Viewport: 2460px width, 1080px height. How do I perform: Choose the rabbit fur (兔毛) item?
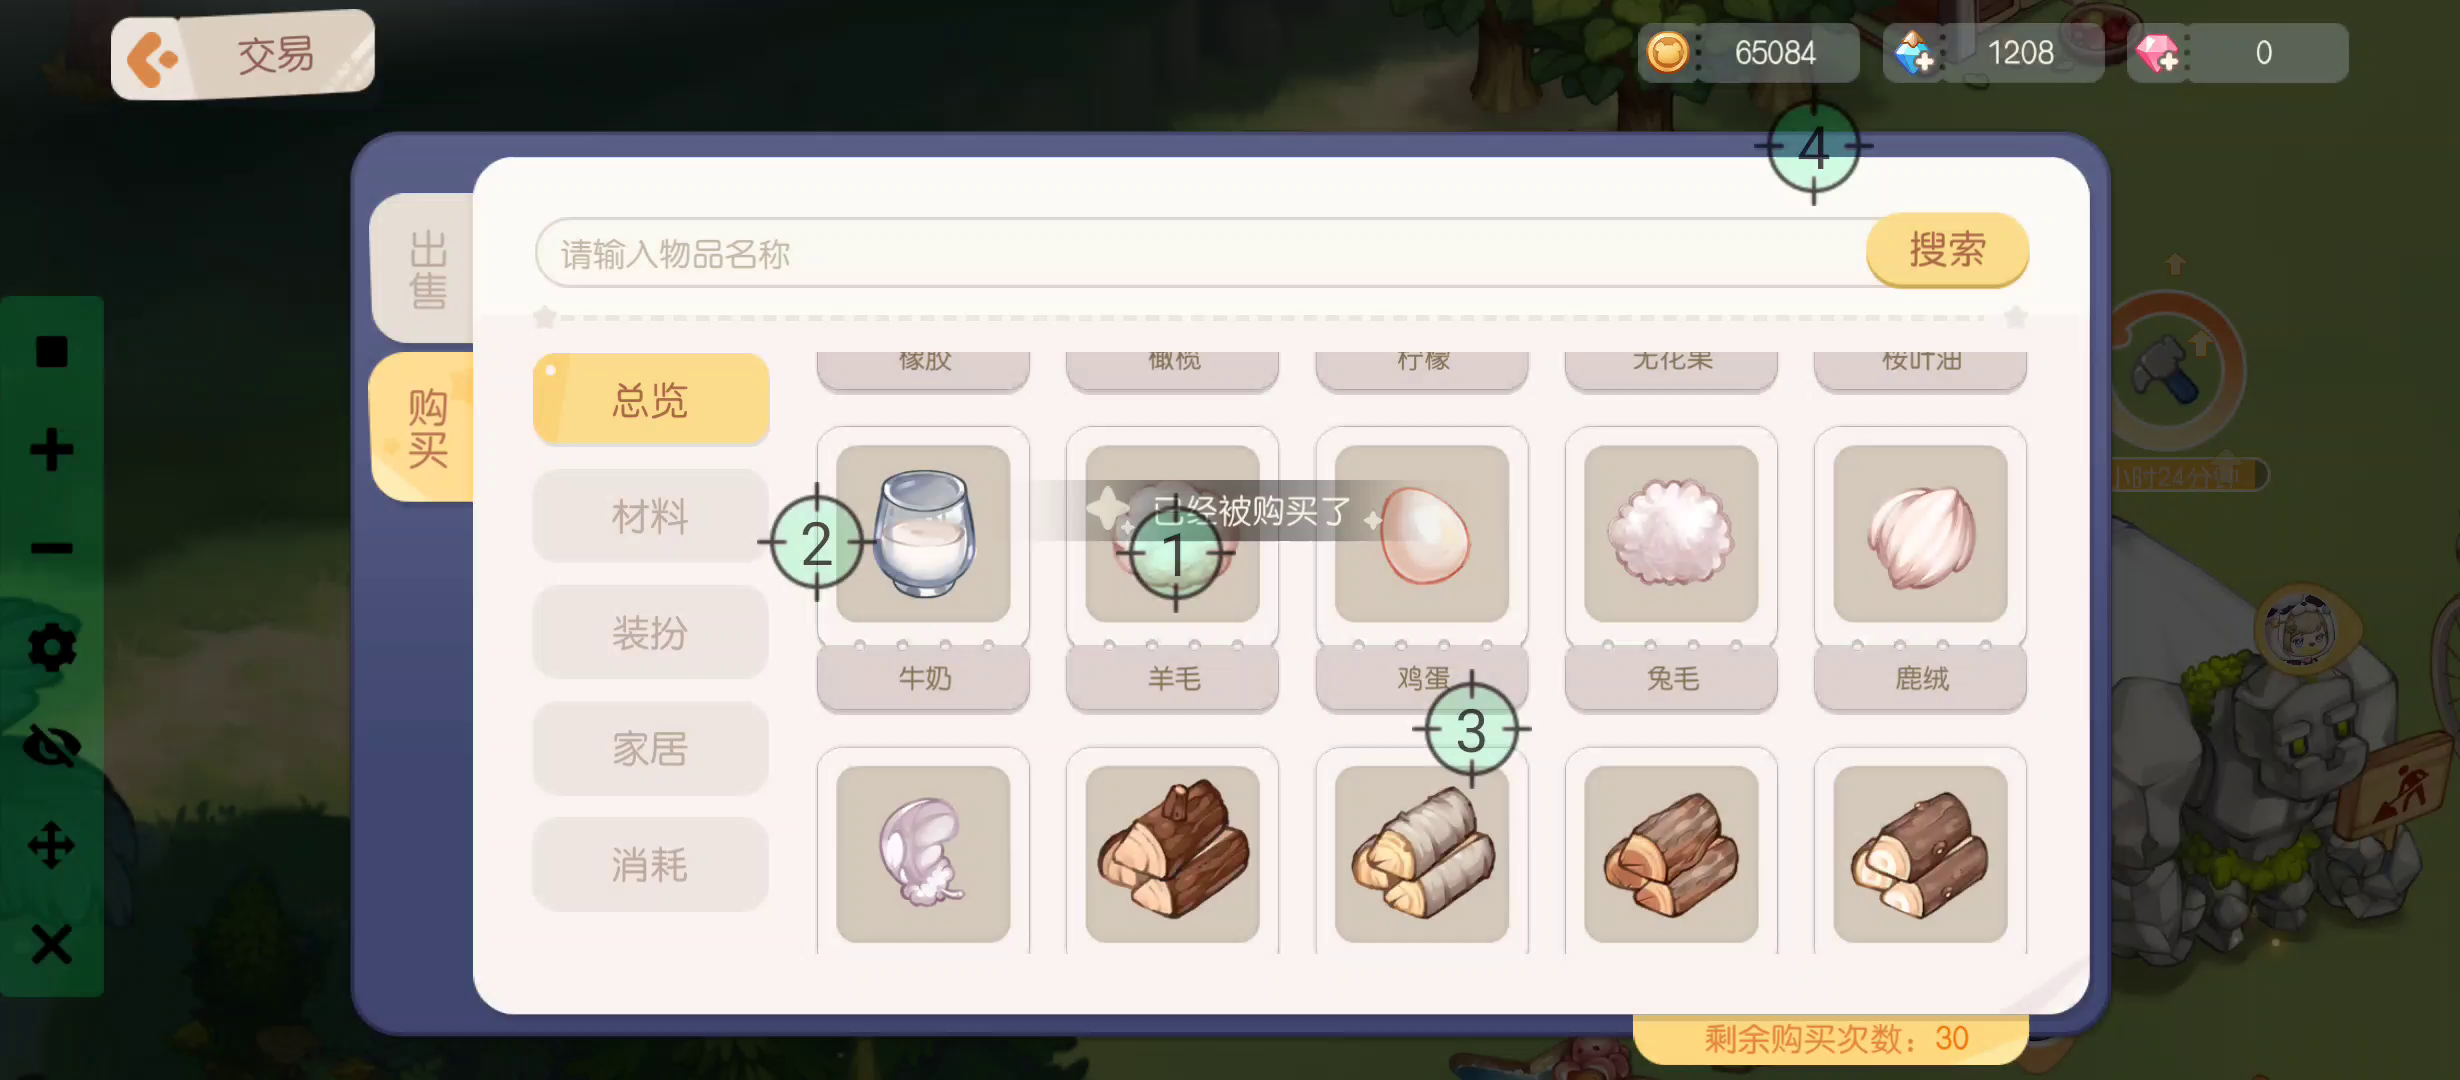(1671, 568)
